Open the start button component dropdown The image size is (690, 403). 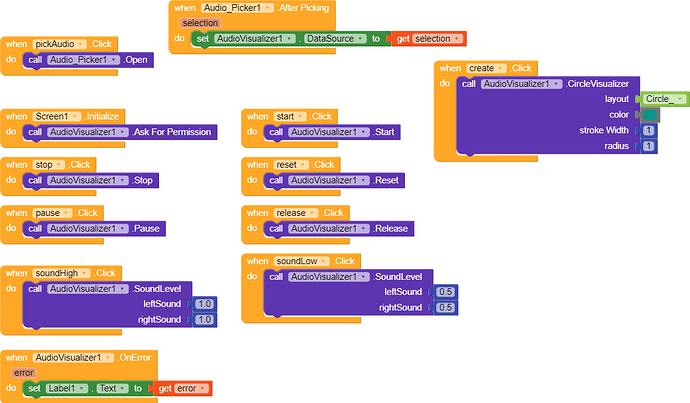click(290, 117)
